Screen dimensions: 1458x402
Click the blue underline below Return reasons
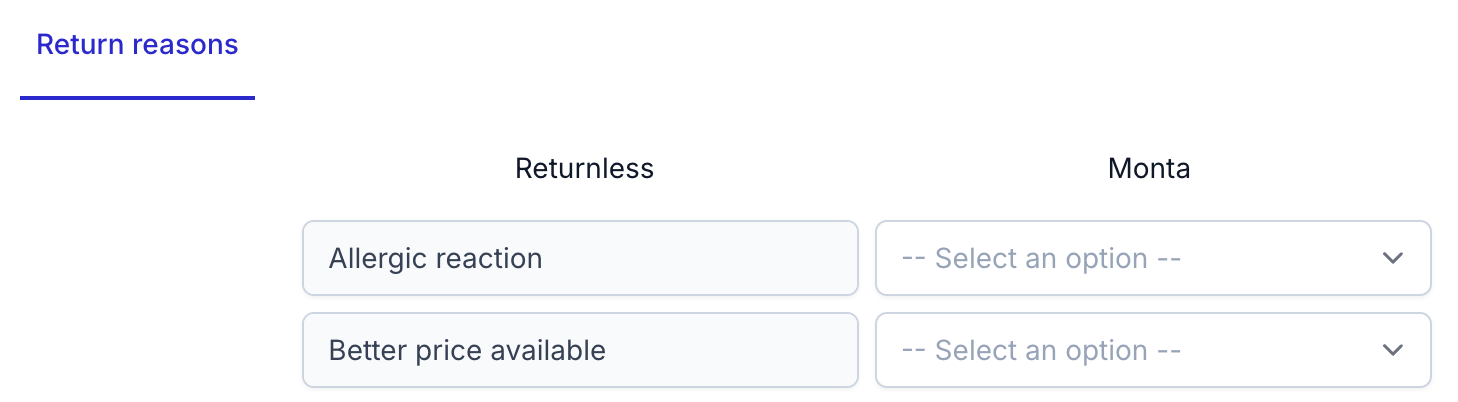[137, 98]
